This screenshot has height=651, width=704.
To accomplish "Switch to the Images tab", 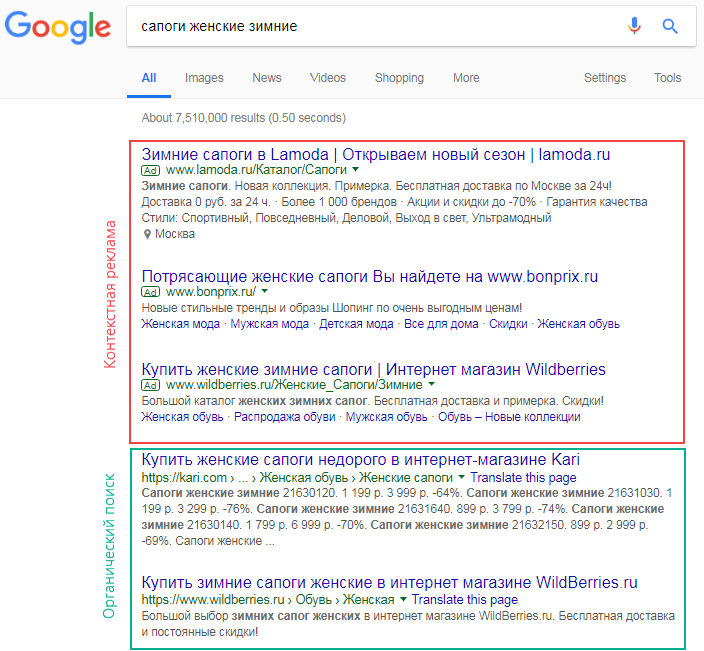I will (x=204, y=78).
